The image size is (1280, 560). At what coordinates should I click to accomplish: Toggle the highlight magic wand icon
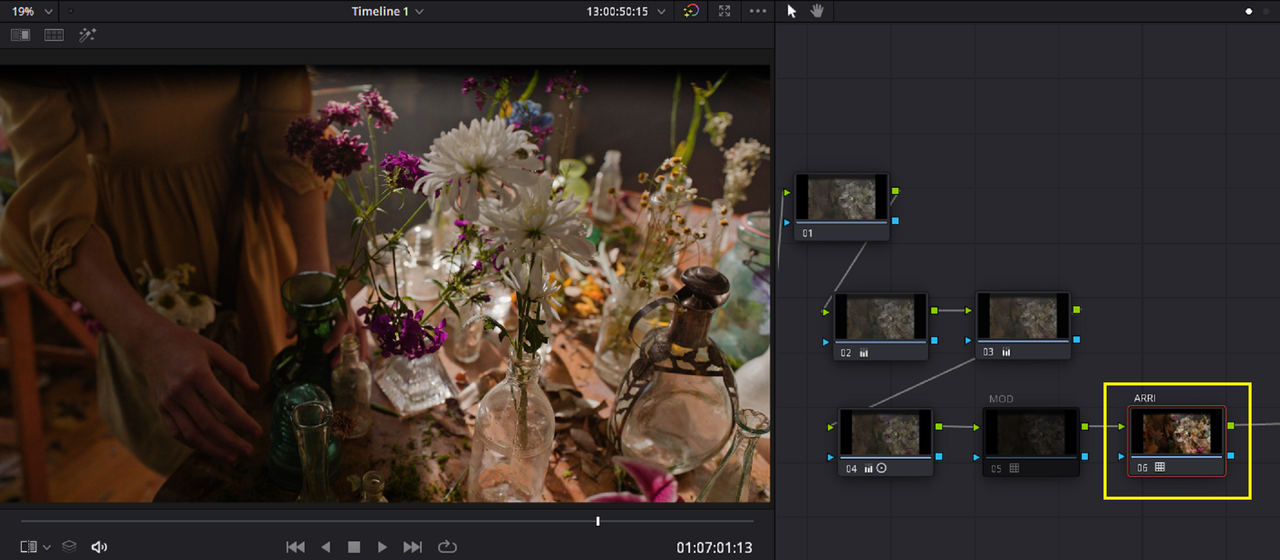[x=87, y=35]
